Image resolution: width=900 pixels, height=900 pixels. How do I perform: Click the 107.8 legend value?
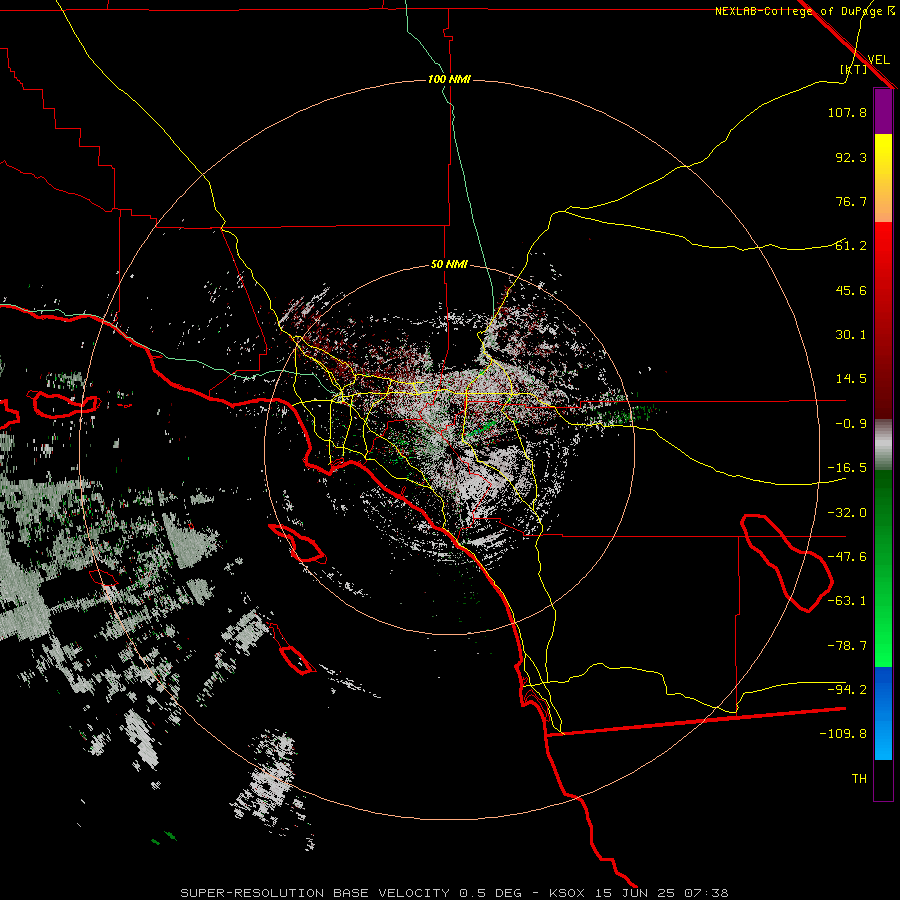pos(847,112)
